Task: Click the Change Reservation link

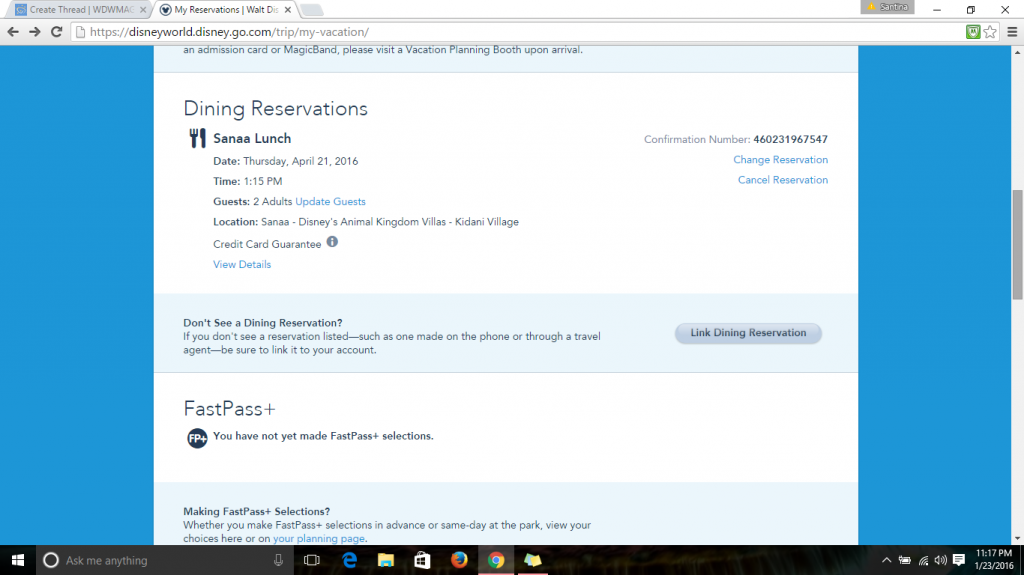Action: tap(780, 160)
